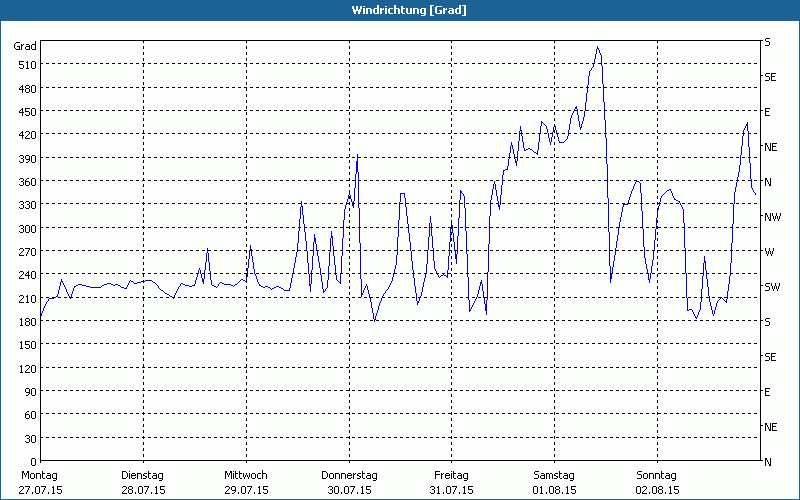Viewport: 800px width, 500px height.
Task: Click the Donnerstag day label
Action: coord(349,476)
